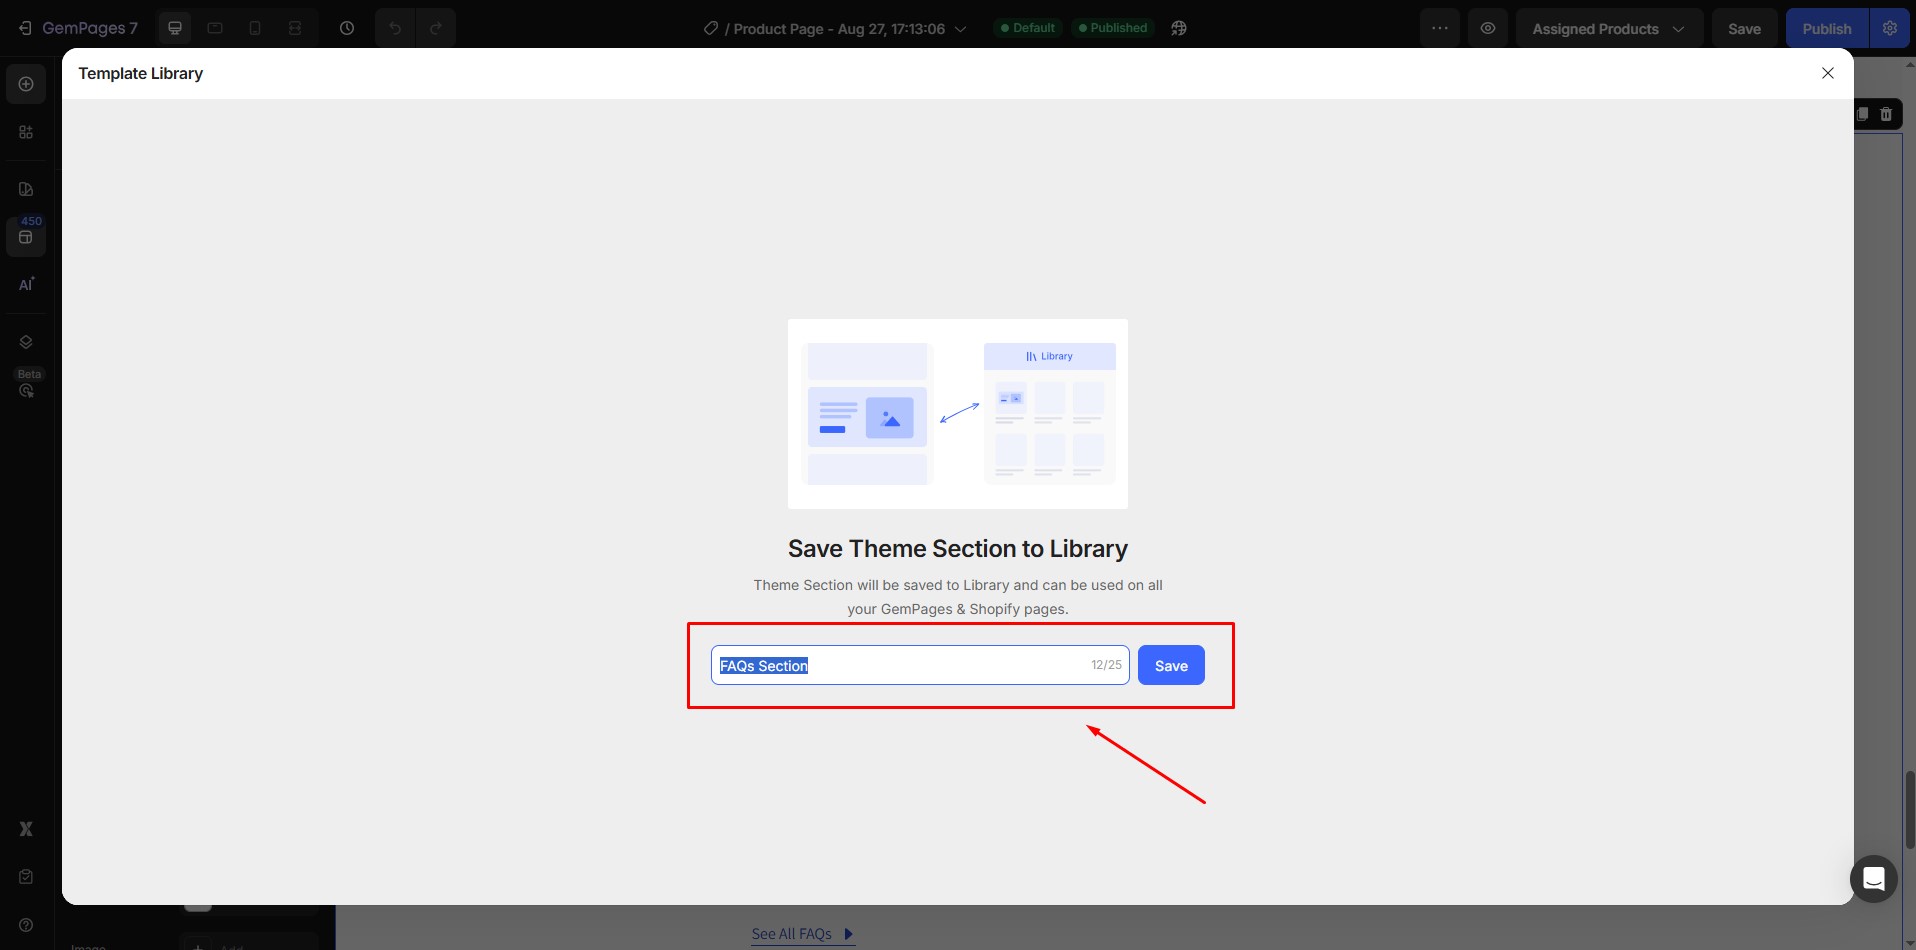Click Save button next to section name
The width and height of the screenshot is (1916, 950).
coord(1171,665)
